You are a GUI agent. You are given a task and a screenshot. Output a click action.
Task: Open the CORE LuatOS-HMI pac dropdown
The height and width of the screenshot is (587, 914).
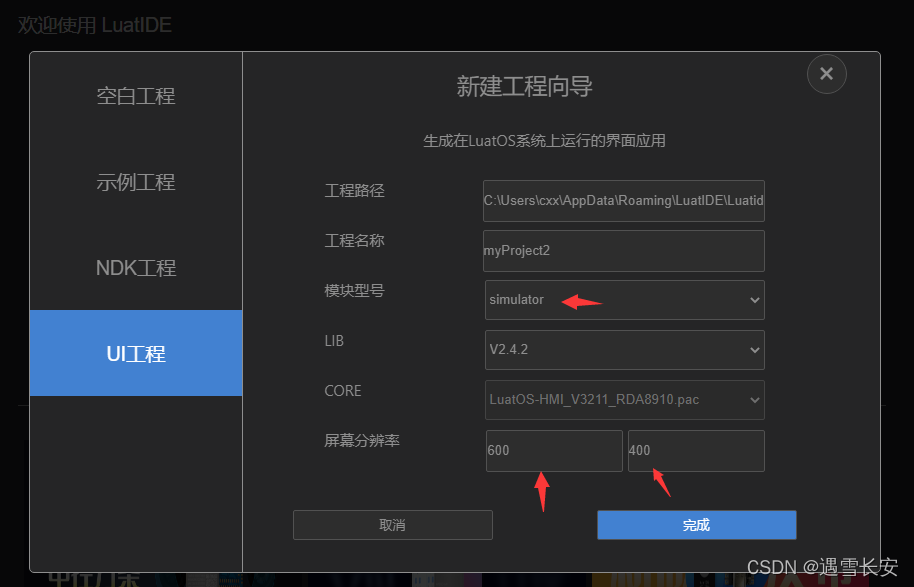(624, 400)
